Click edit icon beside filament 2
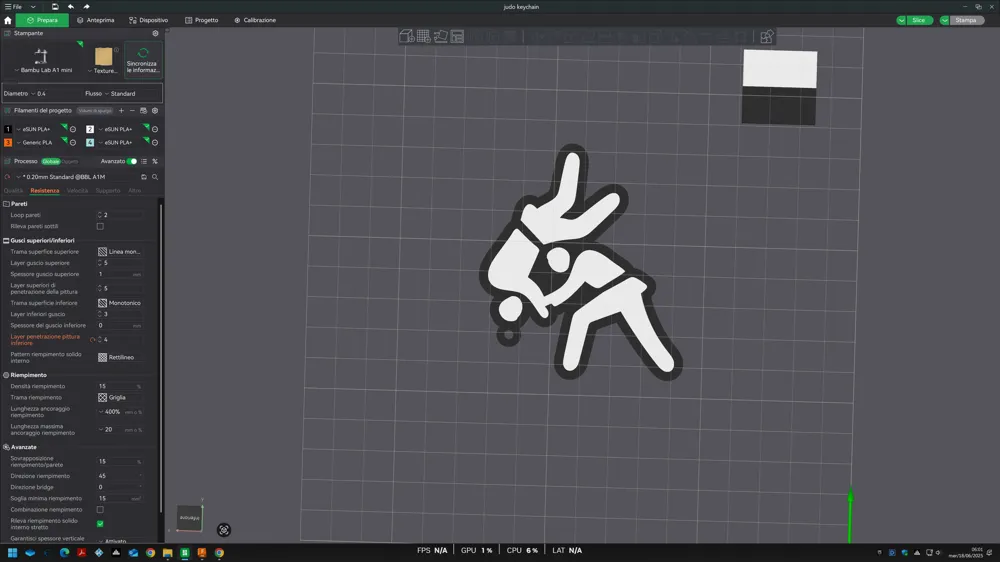The image size is (1000, 562). point(155,129)
